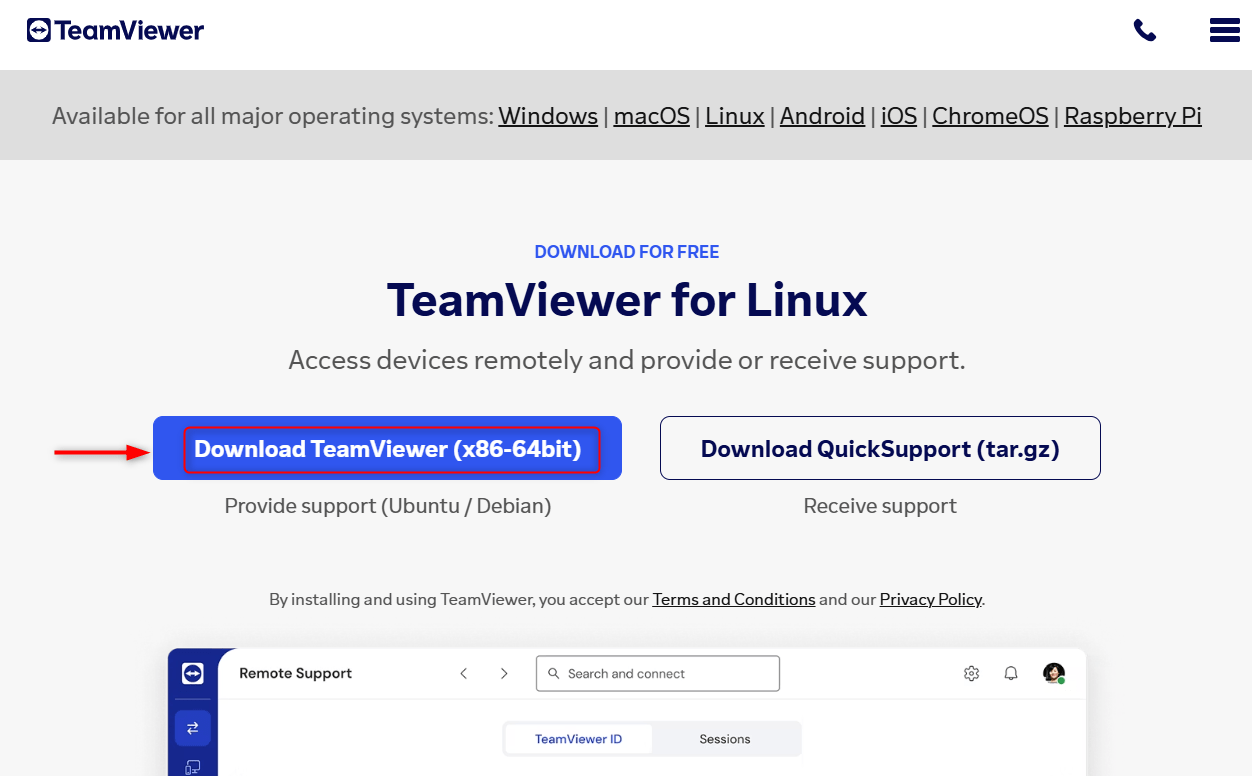Open notifications via the bell icon
Screen dimensions: 1252x776
(1011, 673)
